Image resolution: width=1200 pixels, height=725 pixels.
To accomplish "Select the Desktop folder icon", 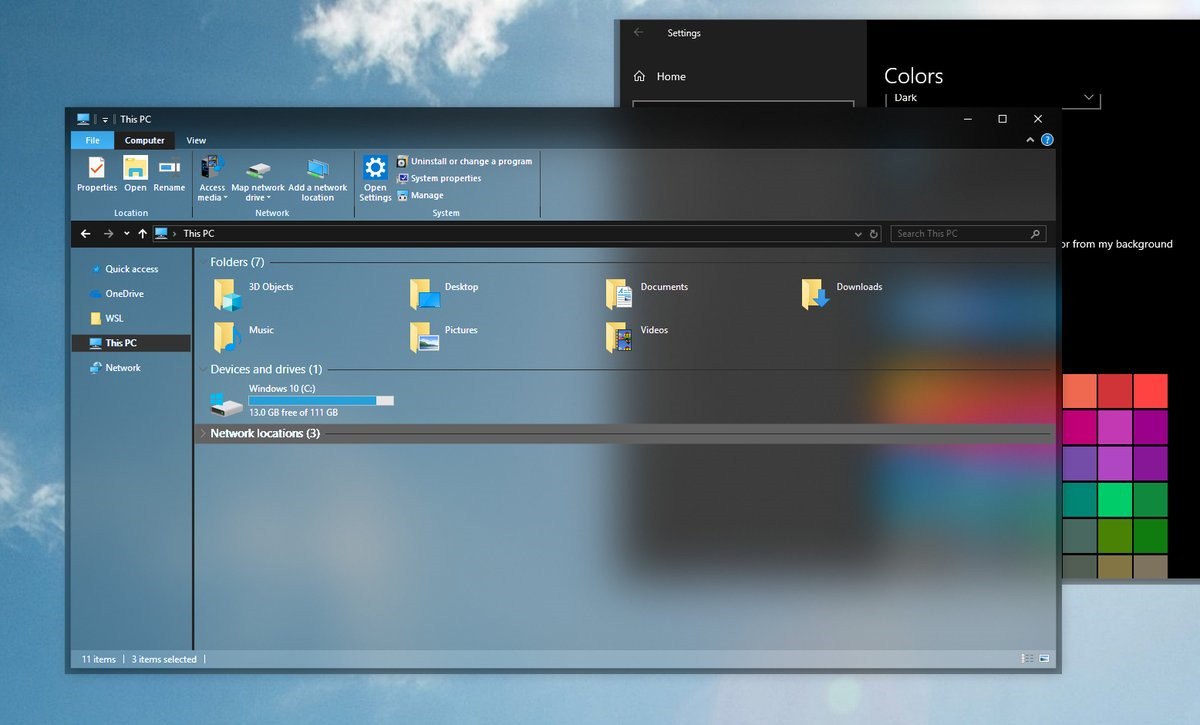I will [x=425, y=295].
